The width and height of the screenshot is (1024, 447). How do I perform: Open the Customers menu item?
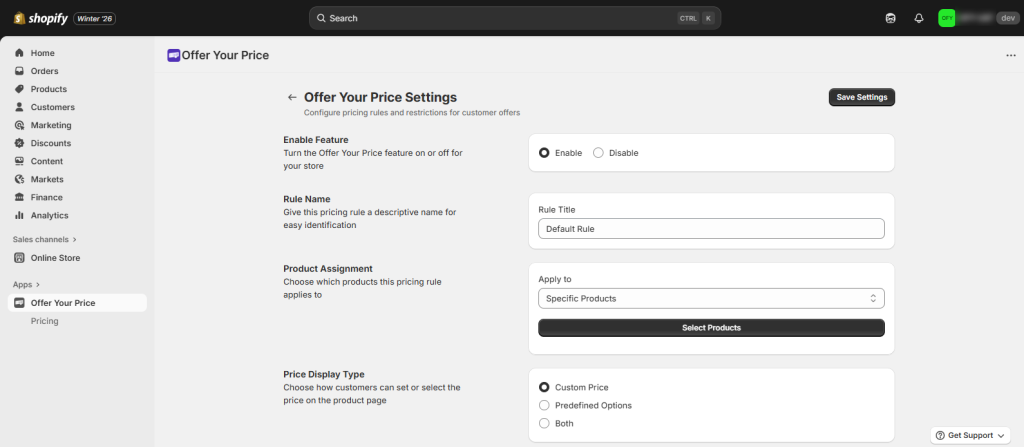pyautogui.click(x=77, y=107)
